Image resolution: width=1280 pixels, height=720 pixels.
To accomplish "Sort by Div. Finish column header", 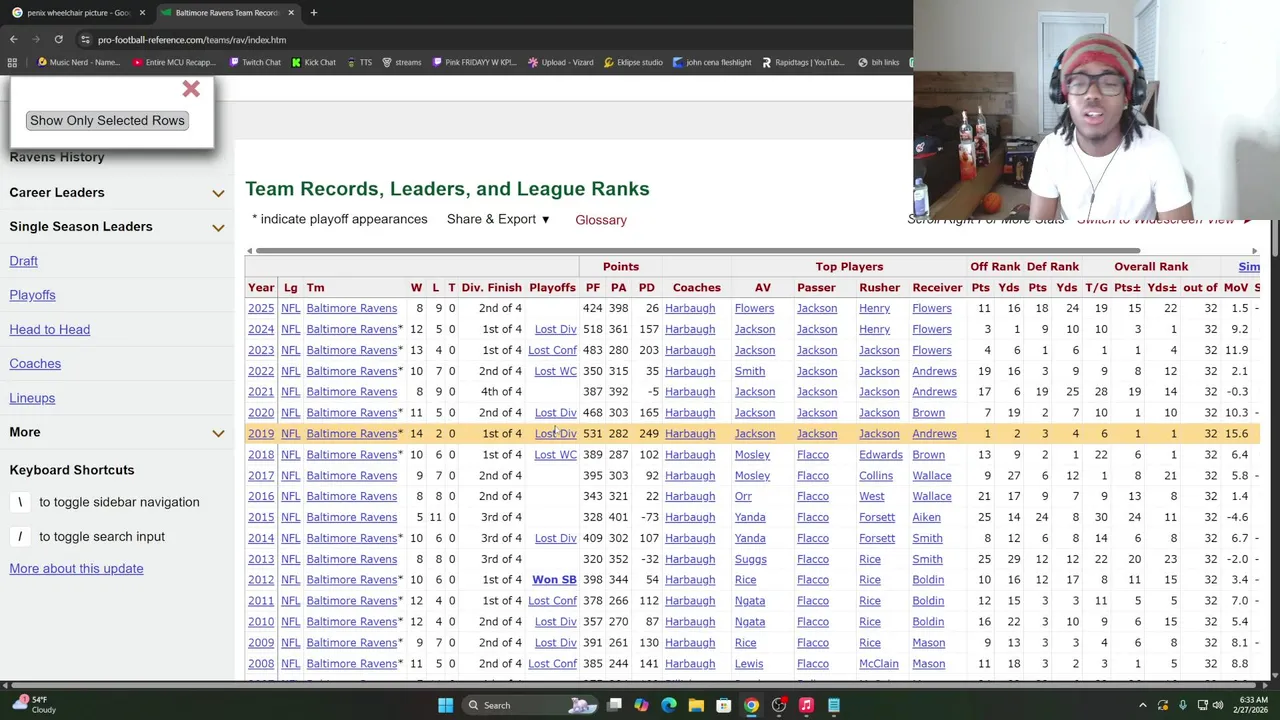I will point(491,288).
